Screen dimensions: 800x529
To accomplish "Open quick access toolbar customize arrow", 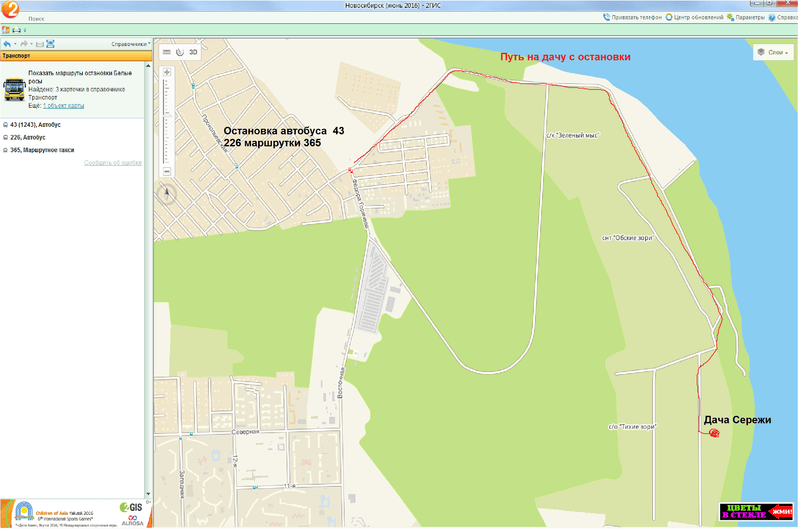I will [x=25, y=30].
